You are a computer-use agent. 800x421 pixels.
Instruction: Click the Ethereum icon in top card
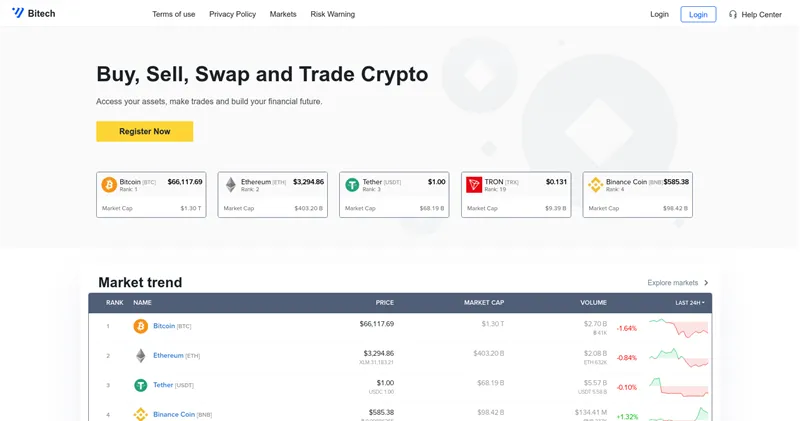point(231,185)
